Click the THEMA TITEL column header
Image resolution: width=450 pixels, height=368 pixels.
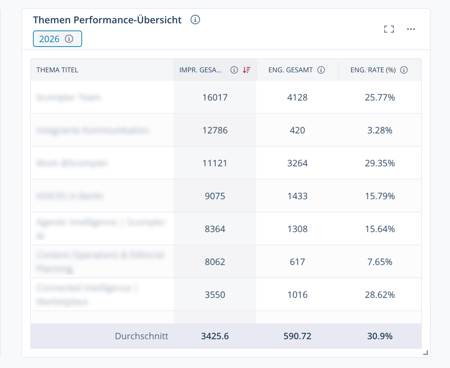(57, 70)
